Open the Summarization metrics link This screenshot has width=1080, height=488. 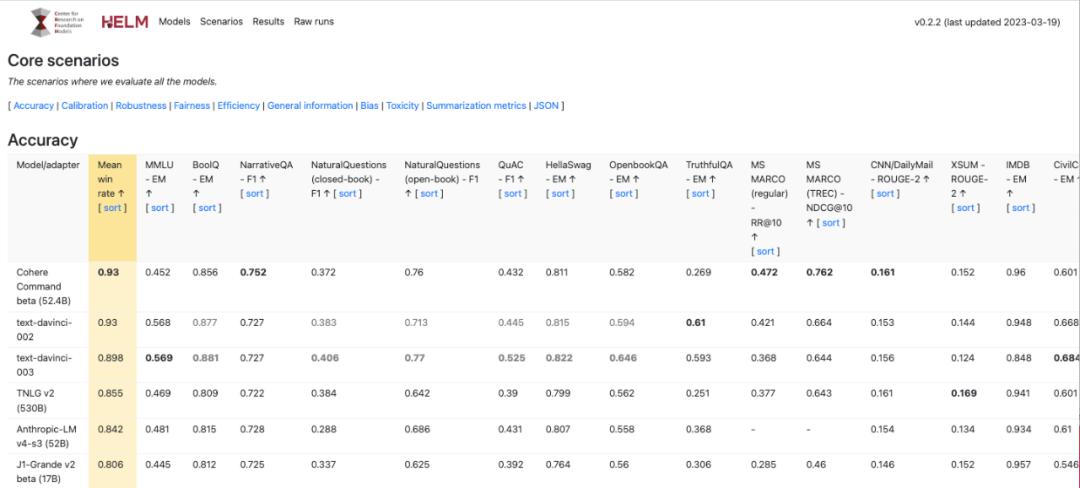(476, 105)
